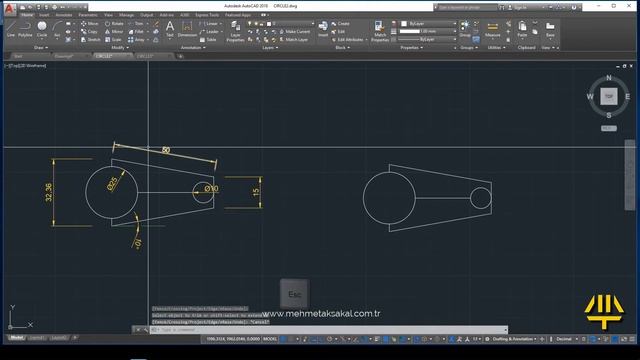Insert a Table from the Annotation panel
640x360 pixels.
208,40
